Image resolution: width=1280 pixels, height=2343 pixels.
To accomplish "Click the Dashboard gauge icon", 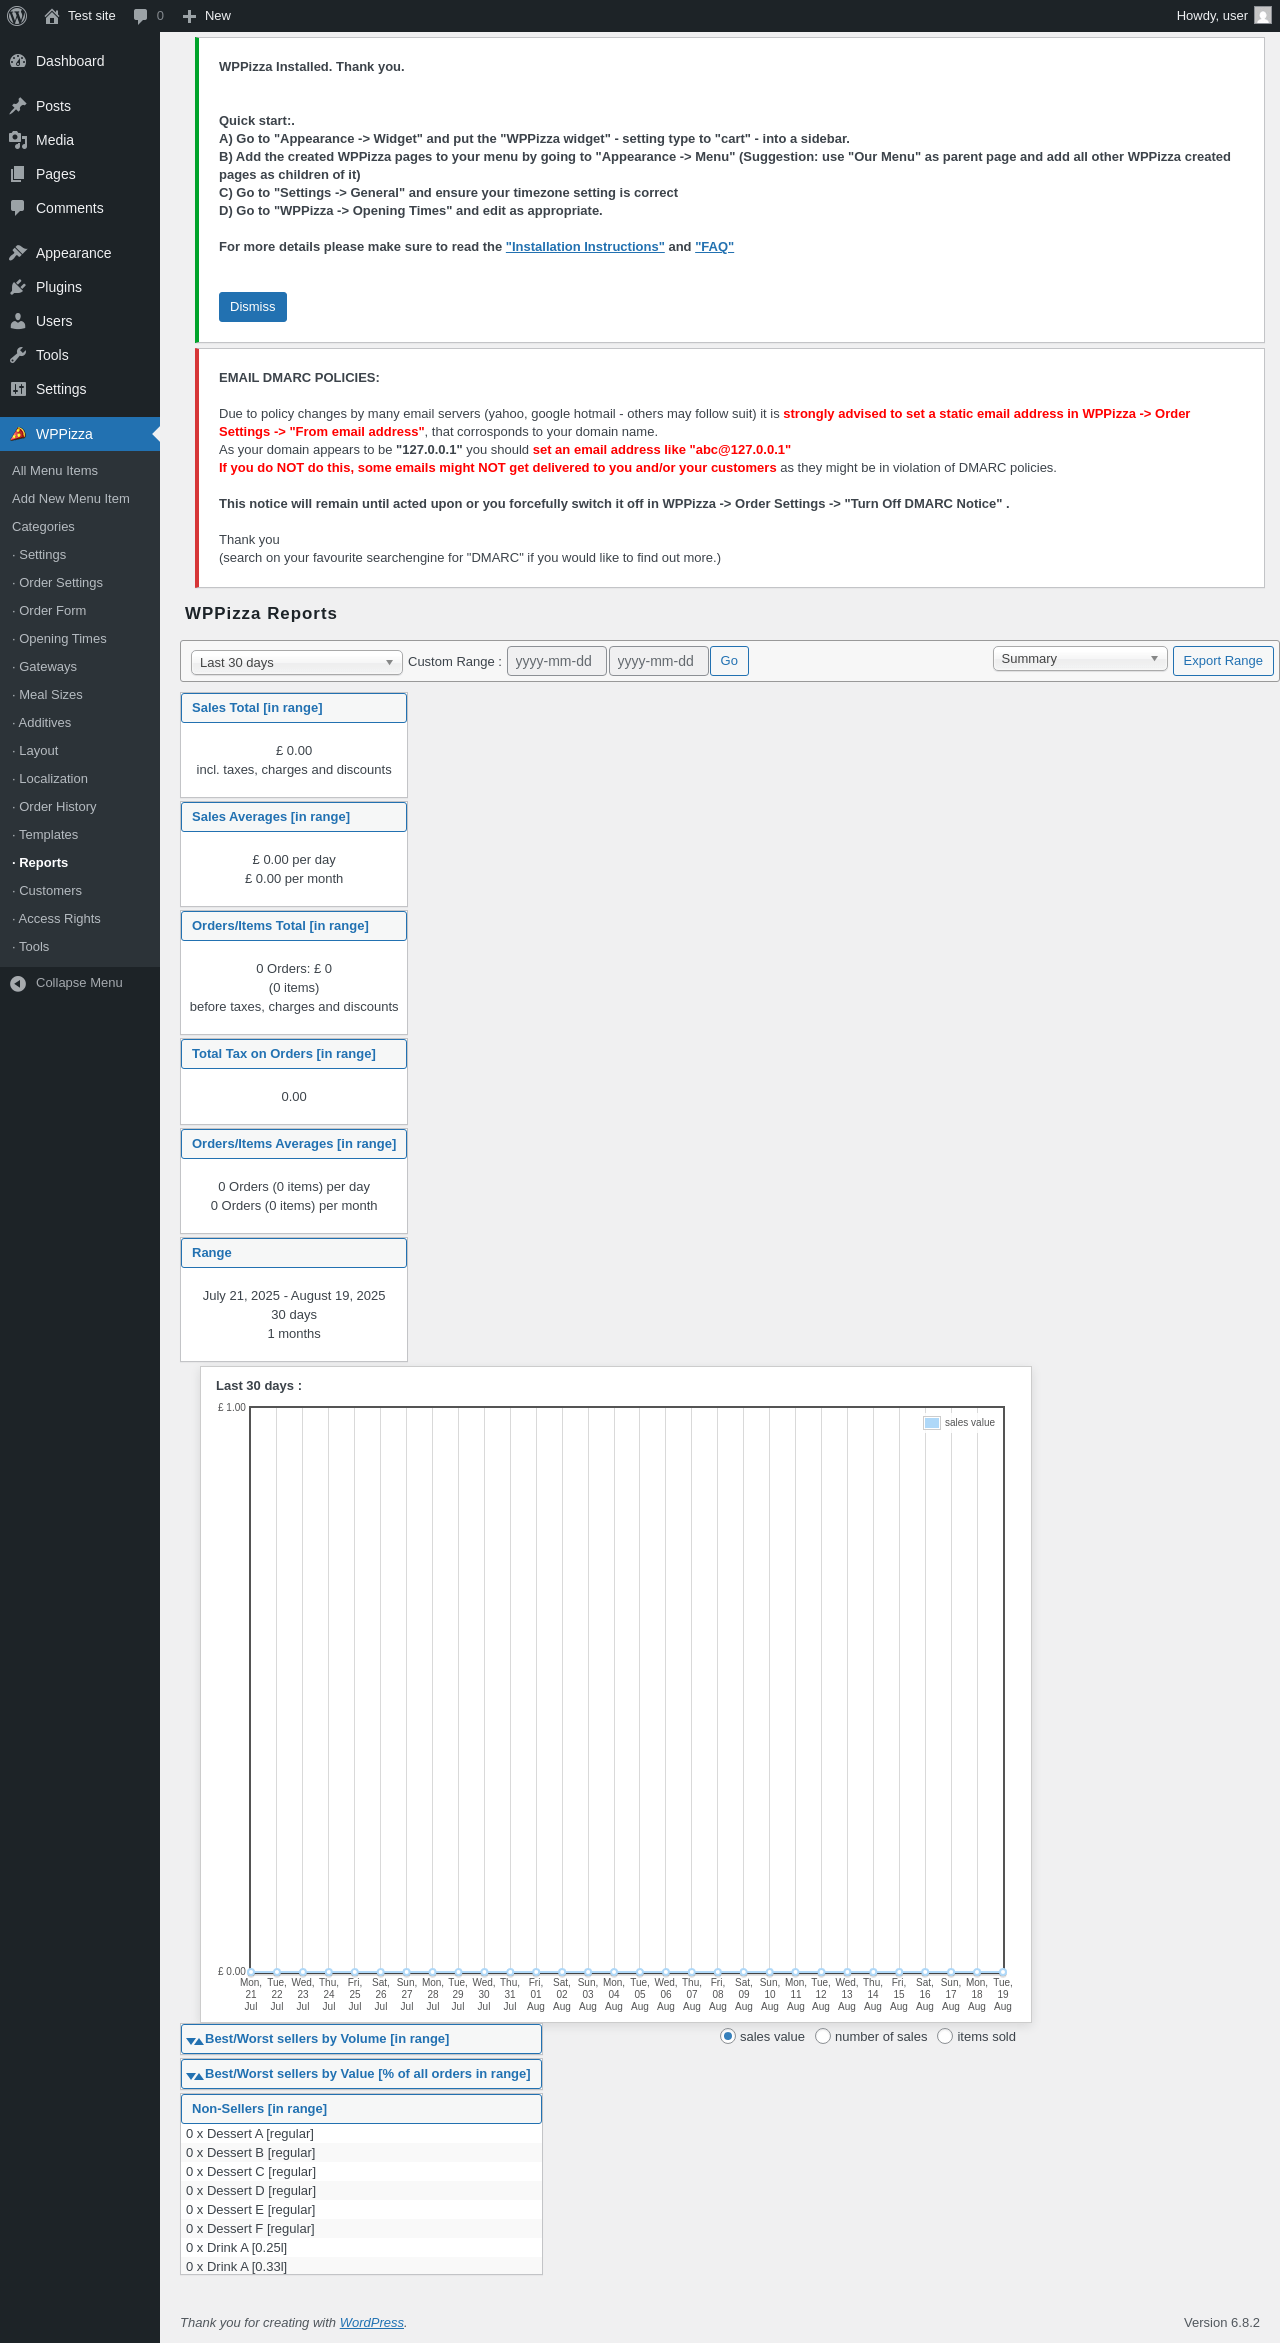I will click(x=18, y=61).
